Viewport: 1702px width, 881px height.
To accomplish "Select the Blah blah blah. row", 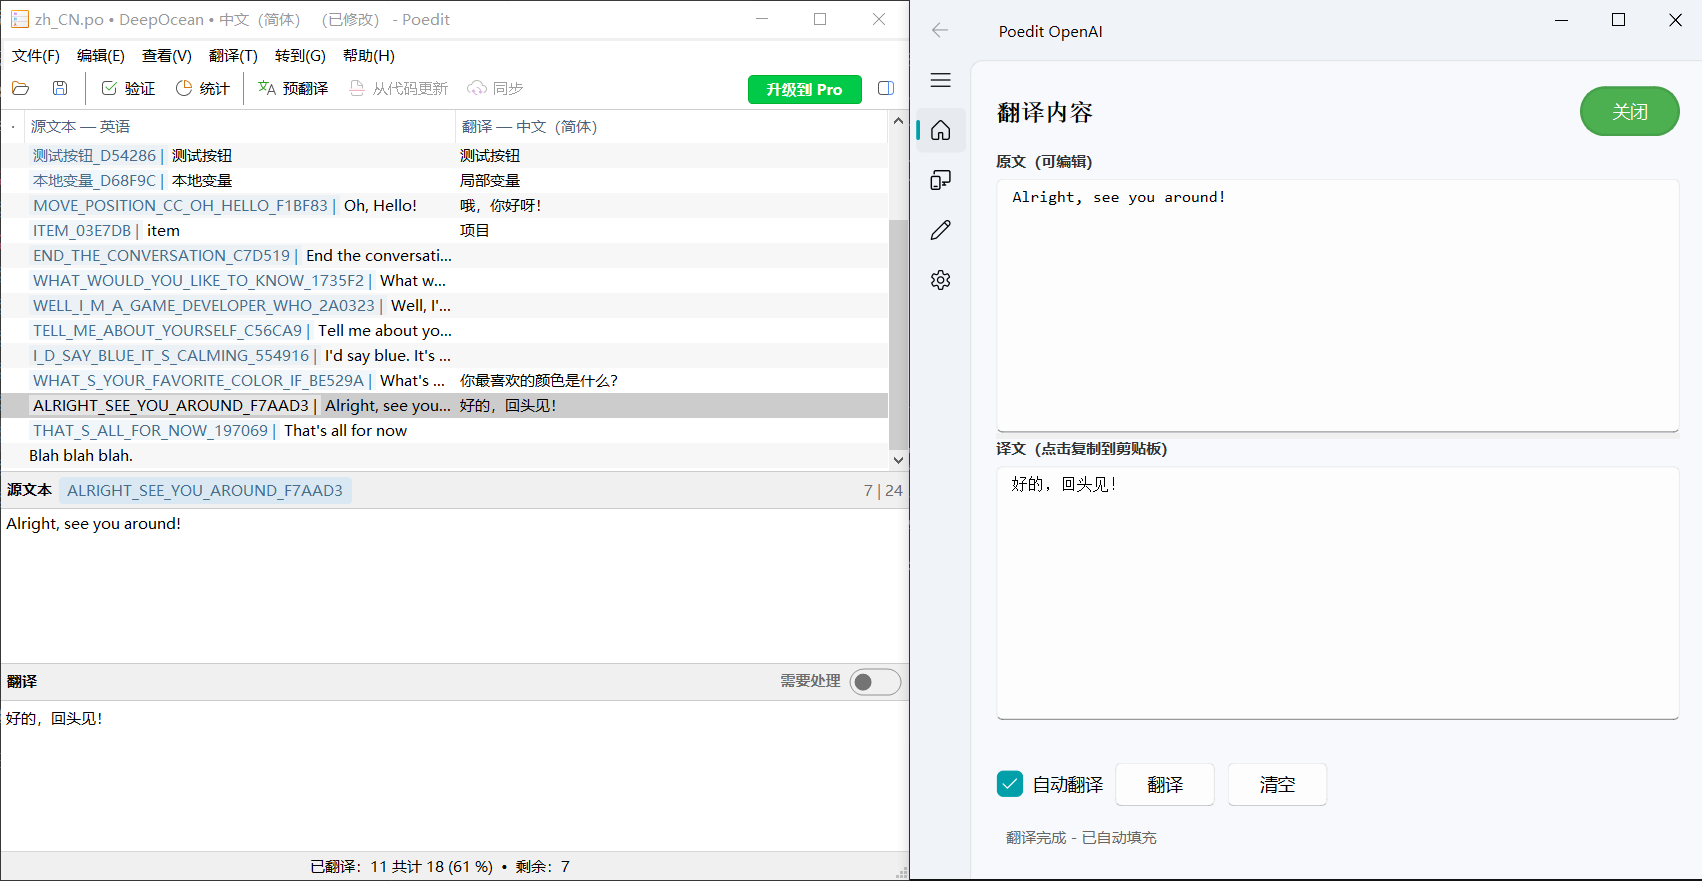I will point(444,455).
